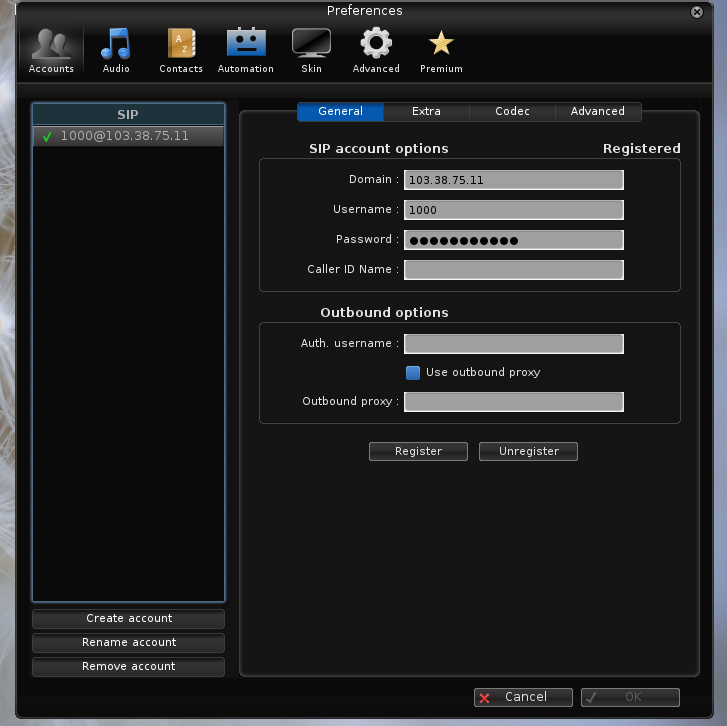This screenshot has height=726, width=727.
Task: Focus the Username field
Action: click(514, 210)
